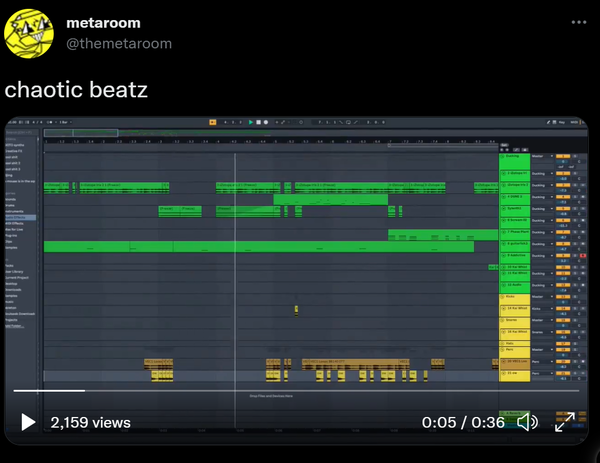
Task: Toggle the 4 DUNE 3 track activator
Action: coord(563,197)
